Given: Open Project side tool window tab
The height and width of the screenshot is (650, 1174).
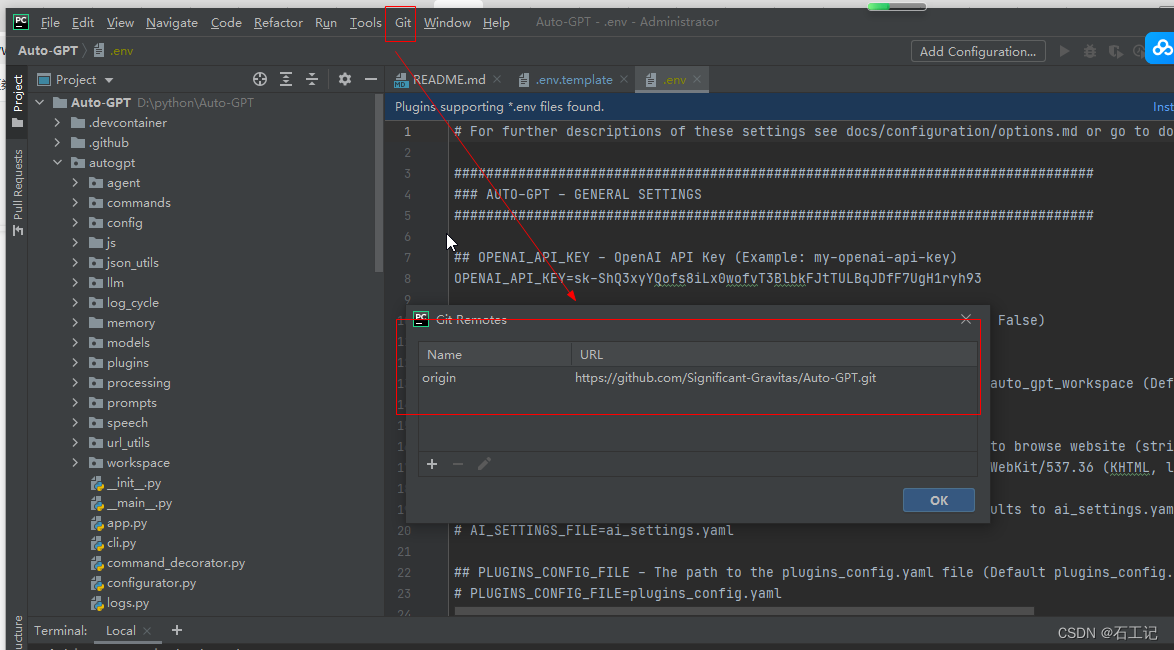Looking at the screenshot, I should [x=18, y=100].
